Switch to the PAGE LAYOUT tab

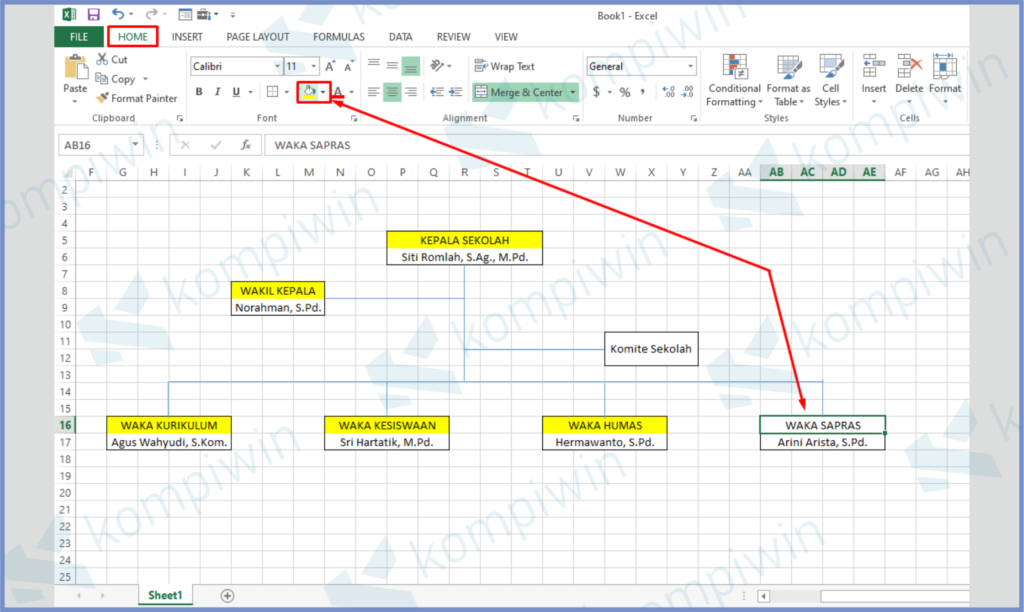pyautogui.click(x=258, y=37)
